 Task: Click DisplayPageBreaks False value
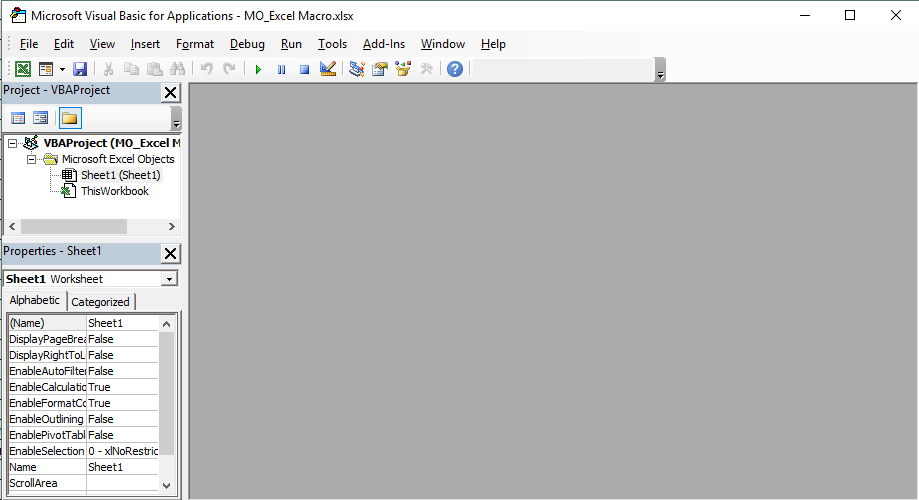[122, 339]
